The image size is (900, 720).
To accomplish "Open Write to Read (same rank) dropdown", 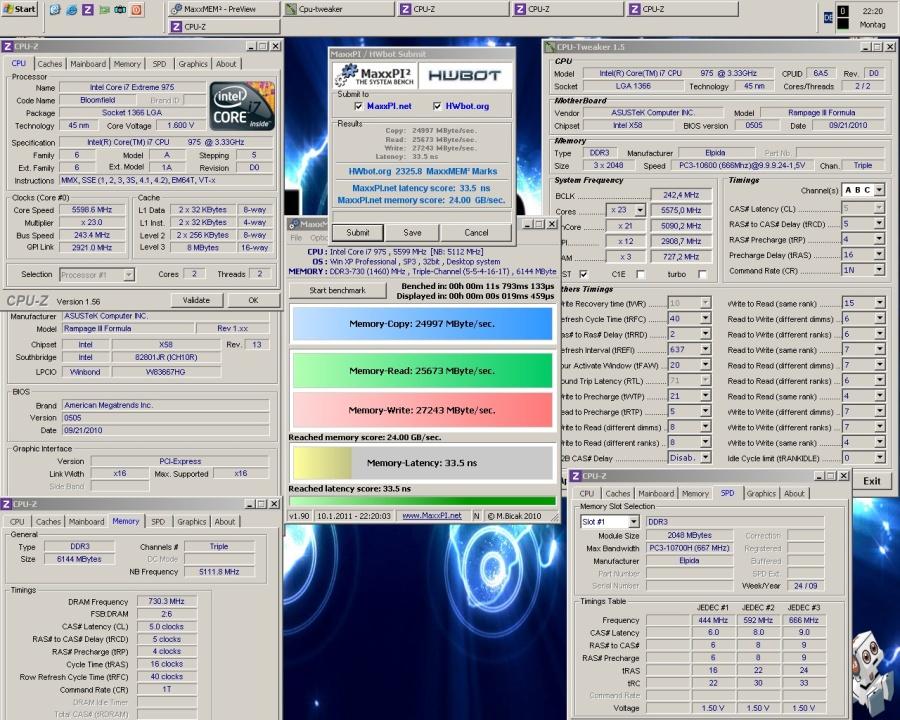I will click(x=879, y=303).
